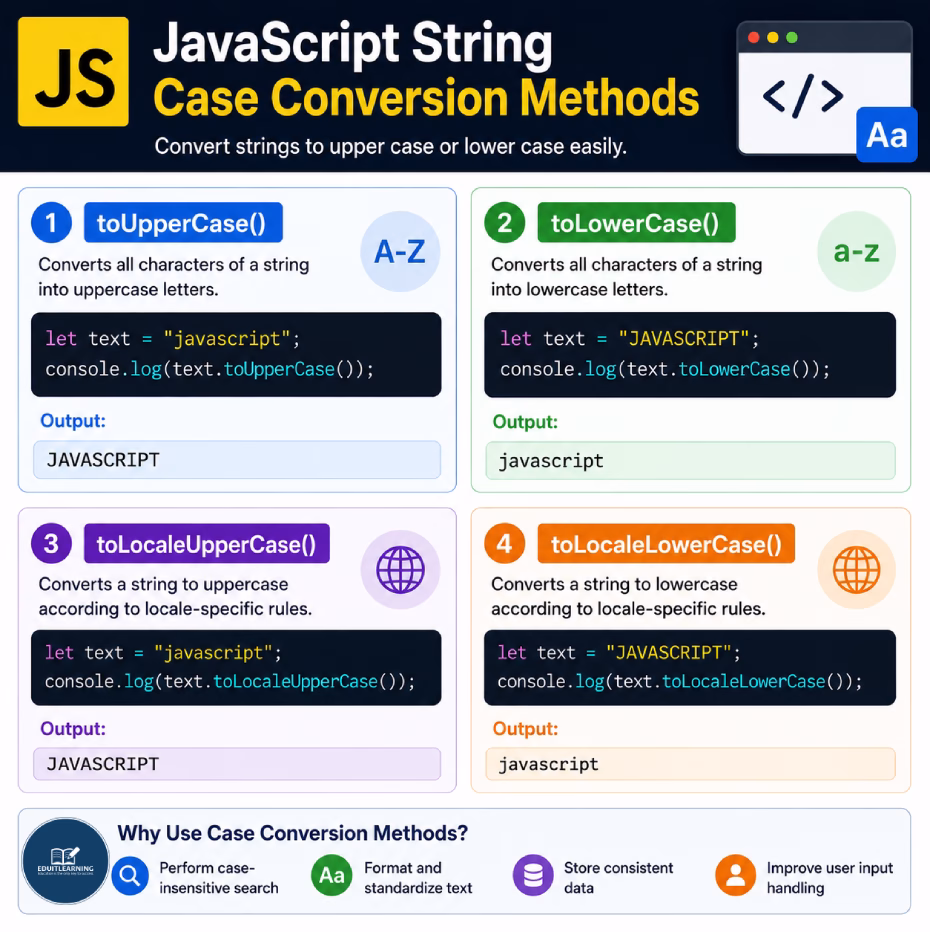
Task: Click the toLocaleUpperCase code block
Action: click(x=236, y=667)
